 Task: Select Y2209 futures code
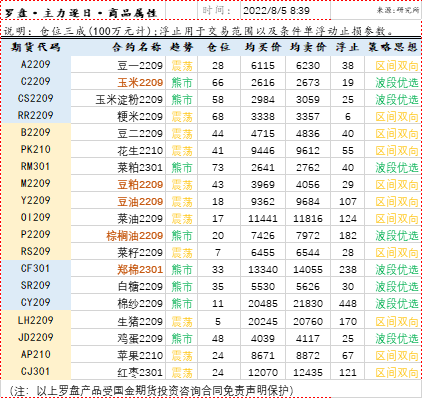(x=36, y=200)
